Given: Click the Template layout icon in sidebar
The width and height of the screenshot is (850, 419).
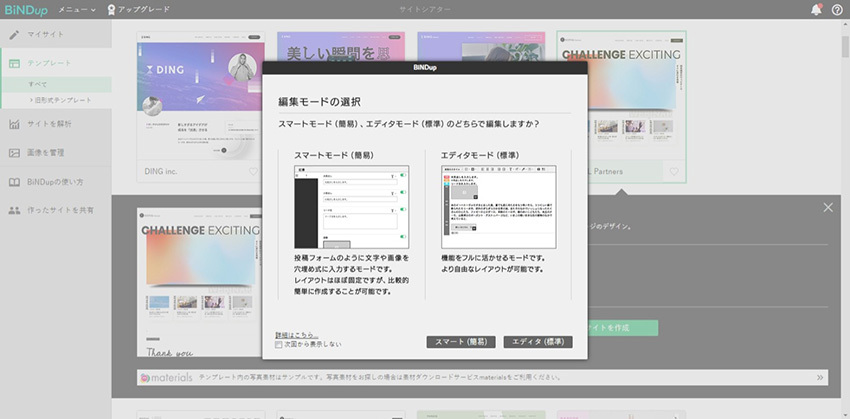Looking at the screenshot, I should click(x=15, y=63).
